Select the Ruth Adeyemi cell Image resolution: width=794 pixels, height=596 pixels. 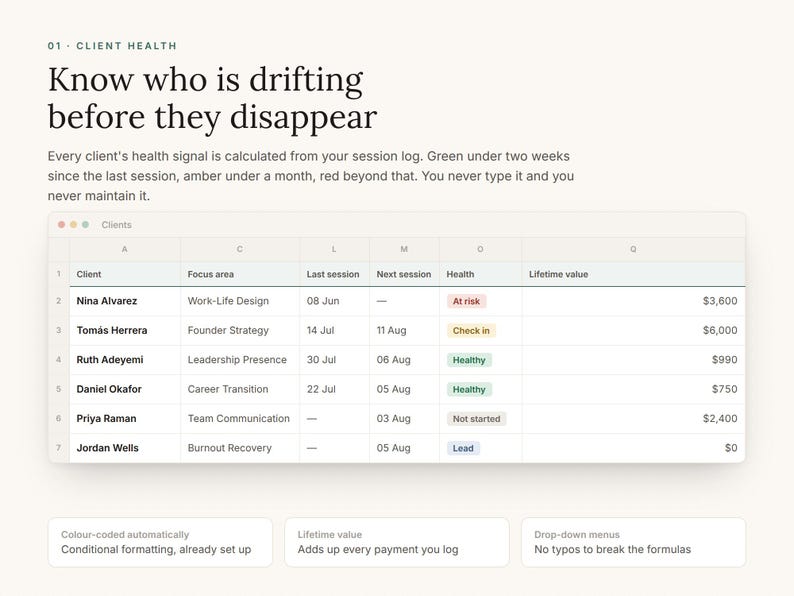[x=125, y=360]
